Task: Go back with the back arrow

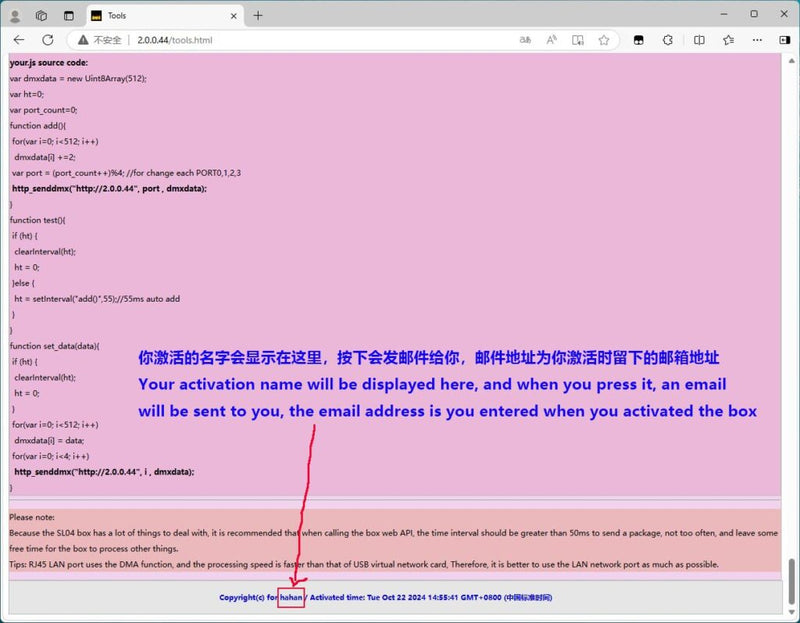Action: coord(19,40)
